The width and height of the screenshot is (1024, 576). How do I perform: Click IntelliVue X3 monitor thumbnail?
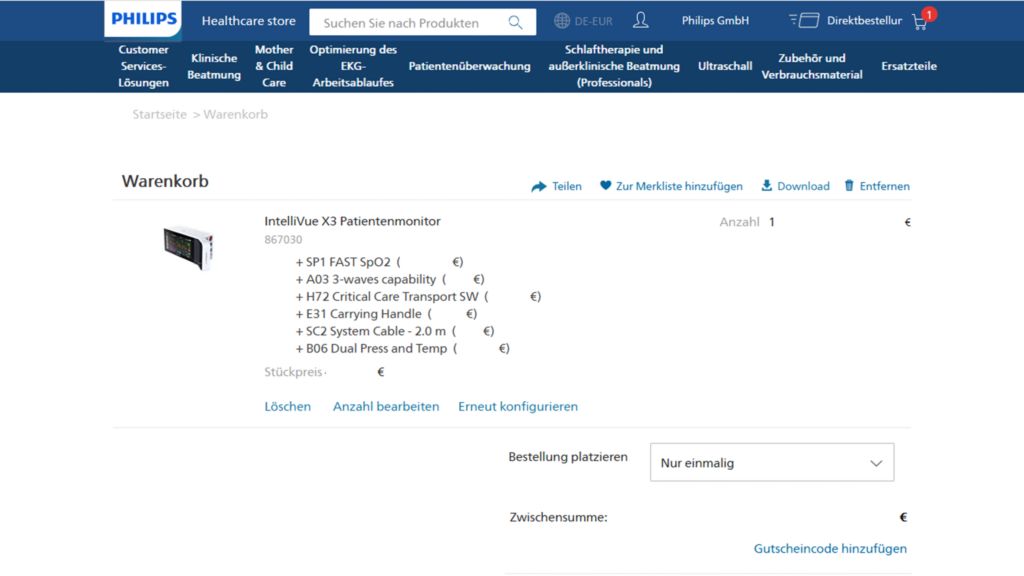click(x=188, y=247)
